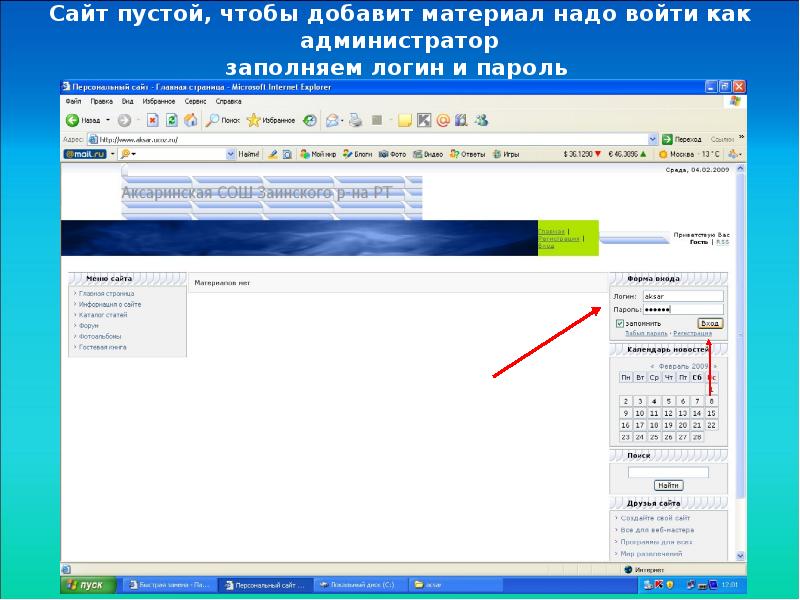Click the Refresh page icon

point(171,120)
